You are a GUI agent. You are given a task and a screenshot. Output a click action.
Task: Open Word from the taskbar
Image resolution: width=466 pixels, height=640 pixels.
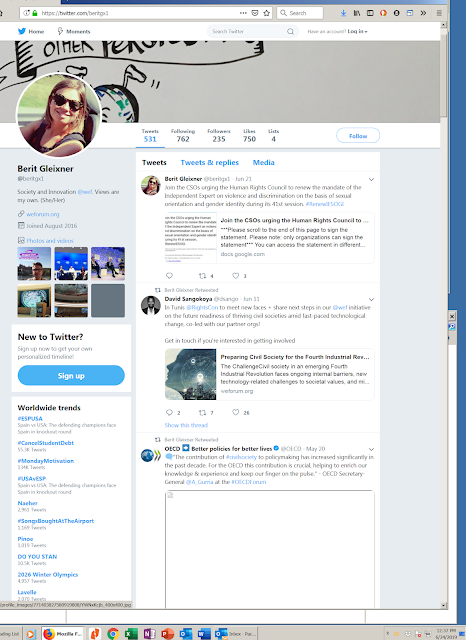[x=204, y=634]
